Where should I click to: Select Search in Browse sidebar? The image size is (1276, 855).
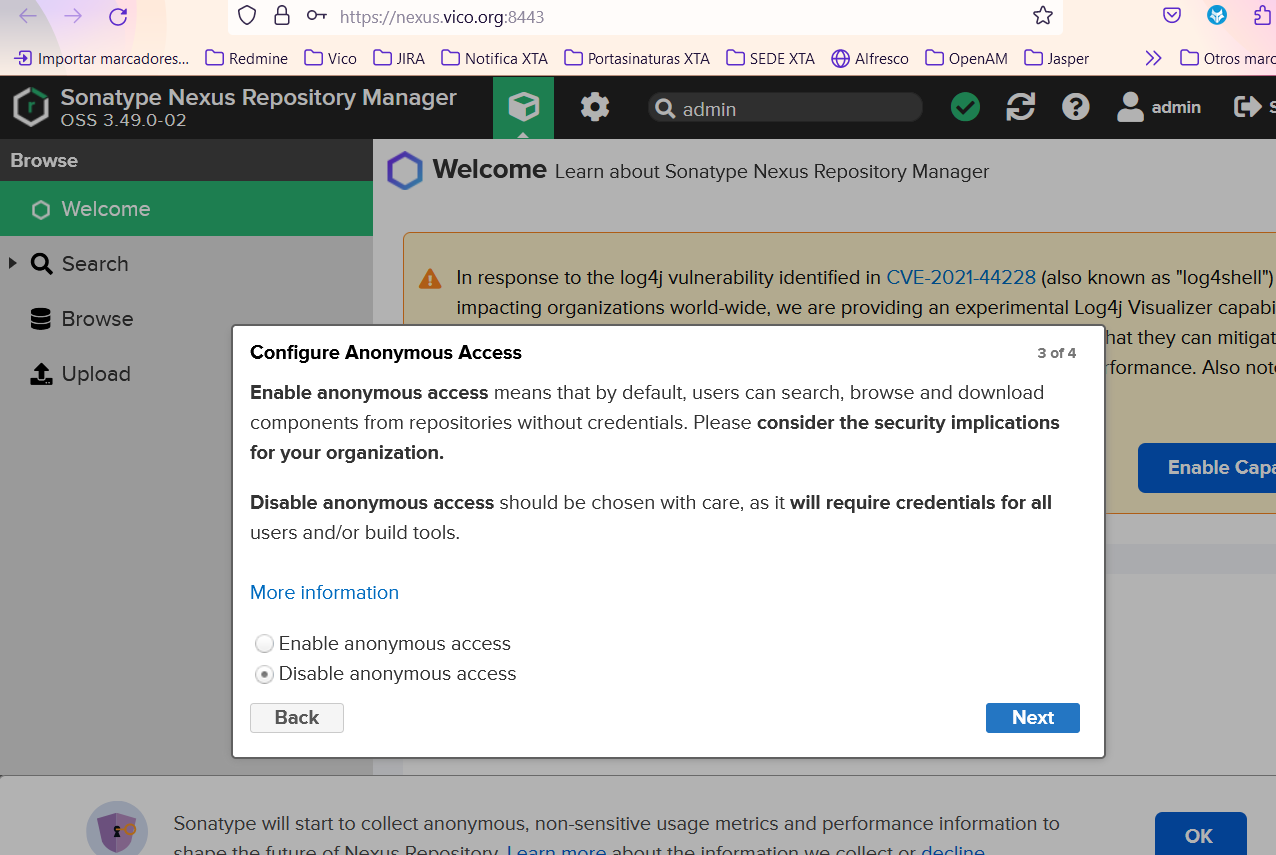(186, 264)
